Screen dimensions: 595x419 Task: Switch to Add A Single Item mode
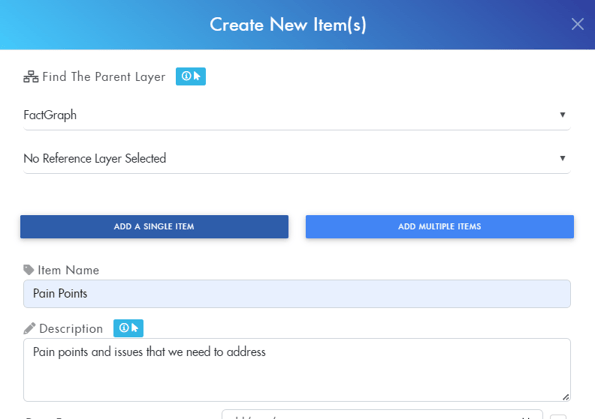coord(154,227)
